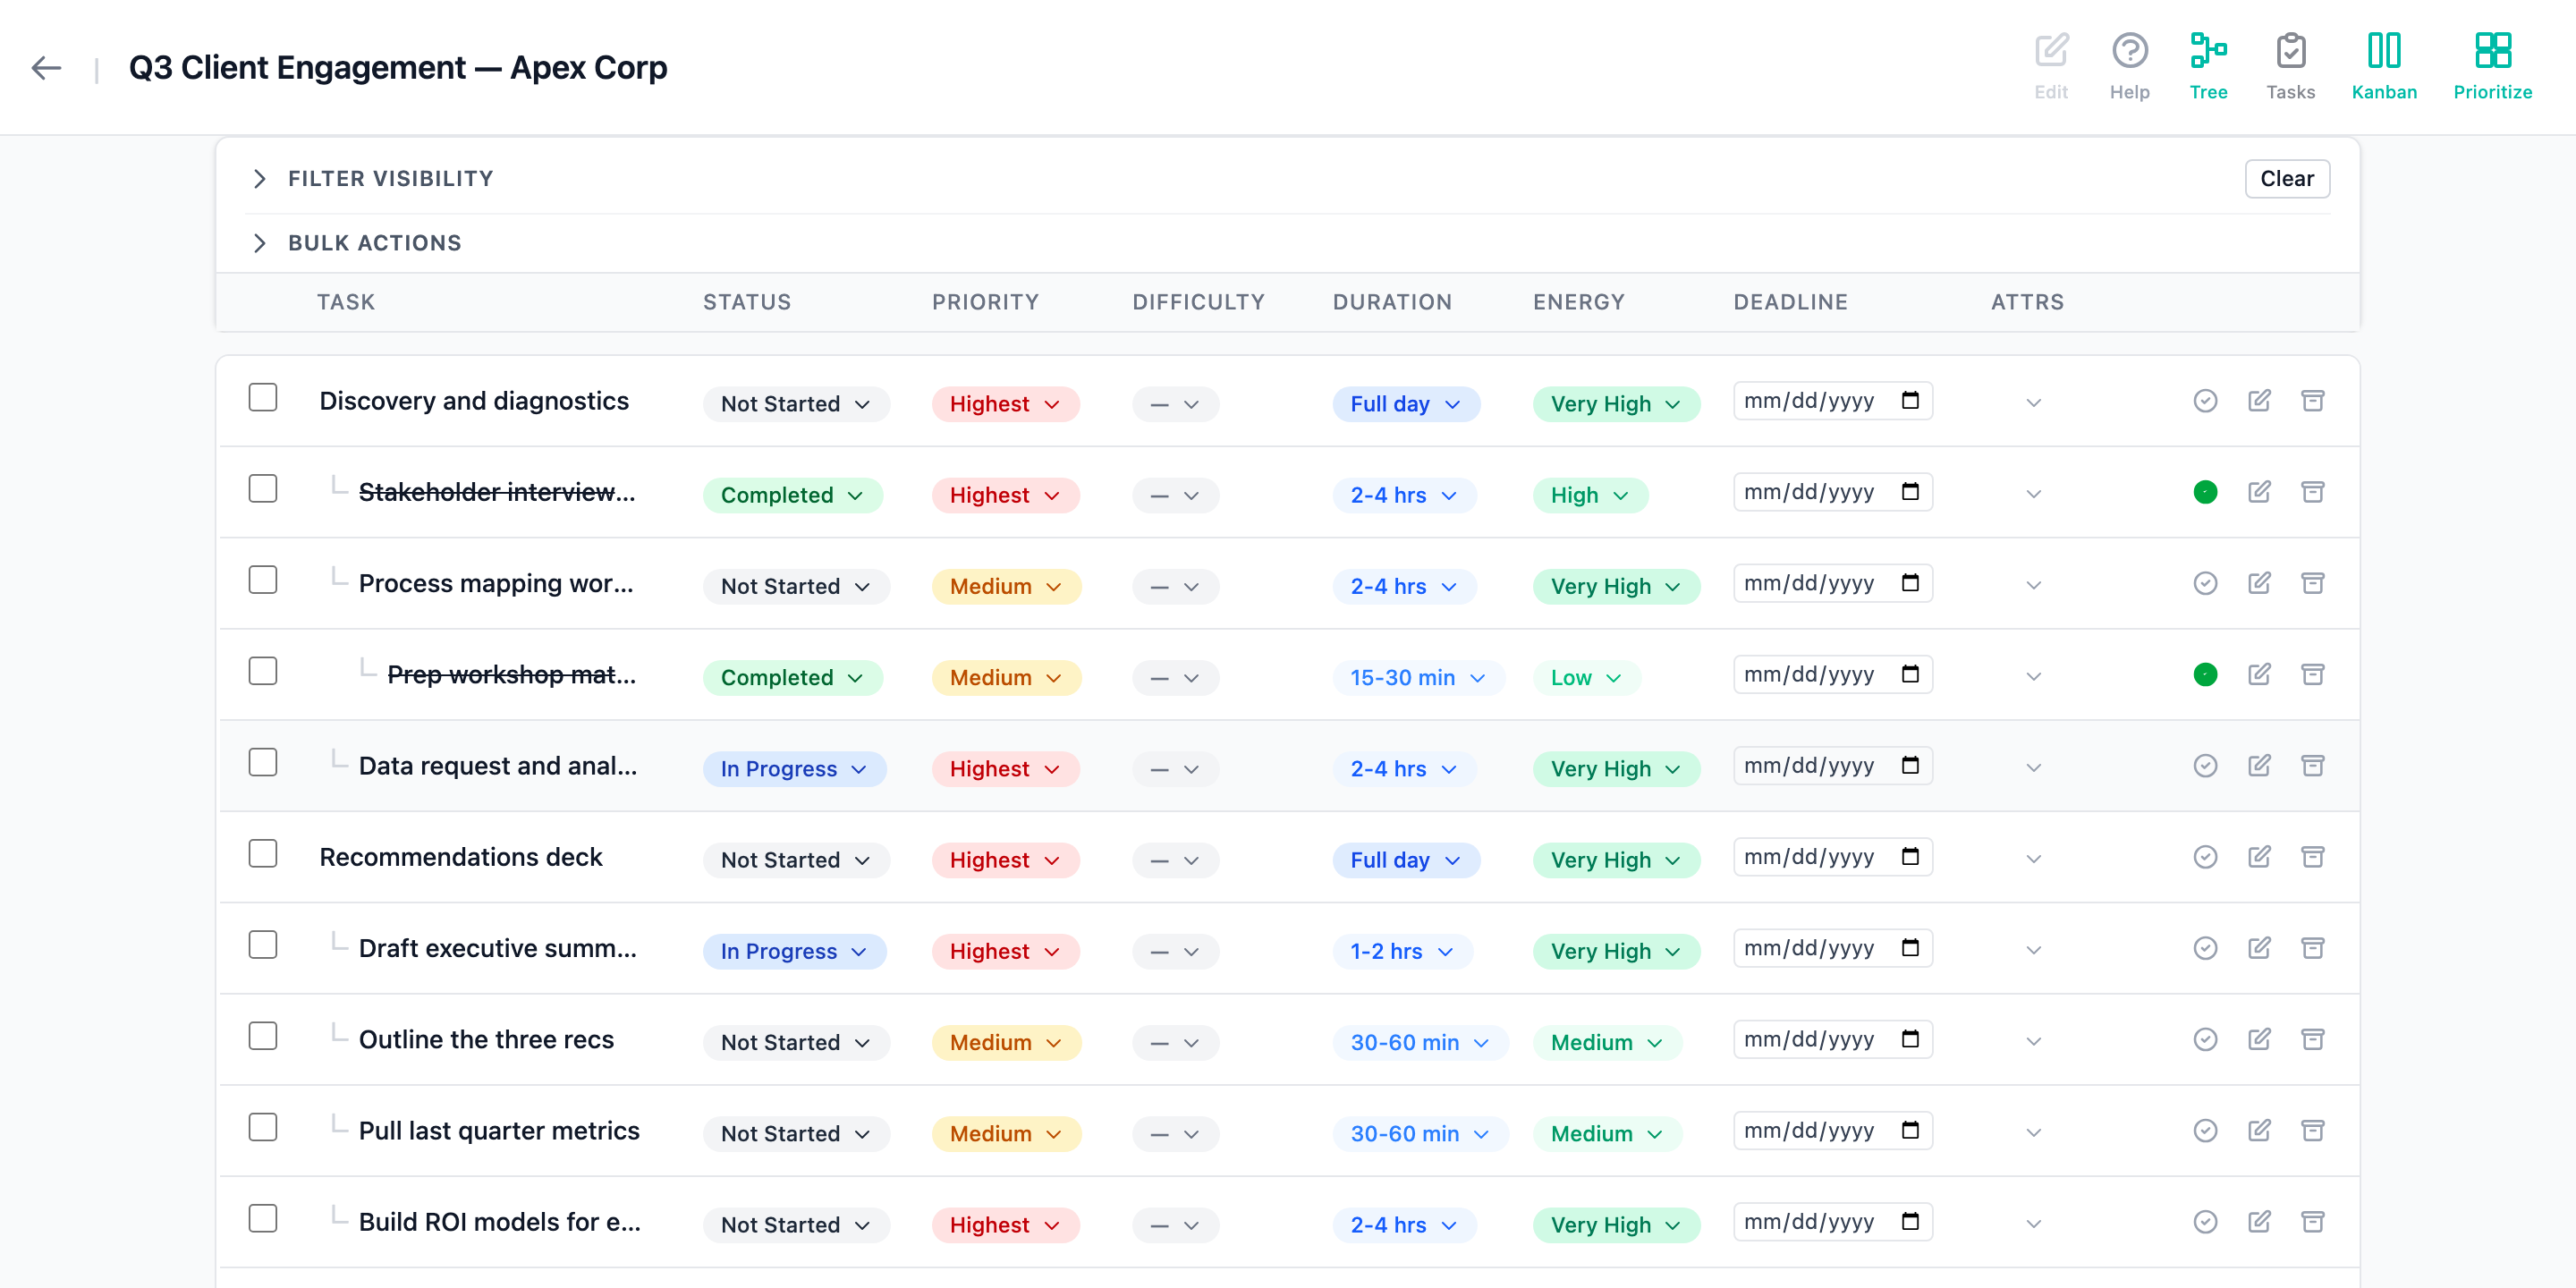Open status dropdown for Discovery and diagnostics
The height and width of the screenshot is (1288, 2576).
click(796, 404)
